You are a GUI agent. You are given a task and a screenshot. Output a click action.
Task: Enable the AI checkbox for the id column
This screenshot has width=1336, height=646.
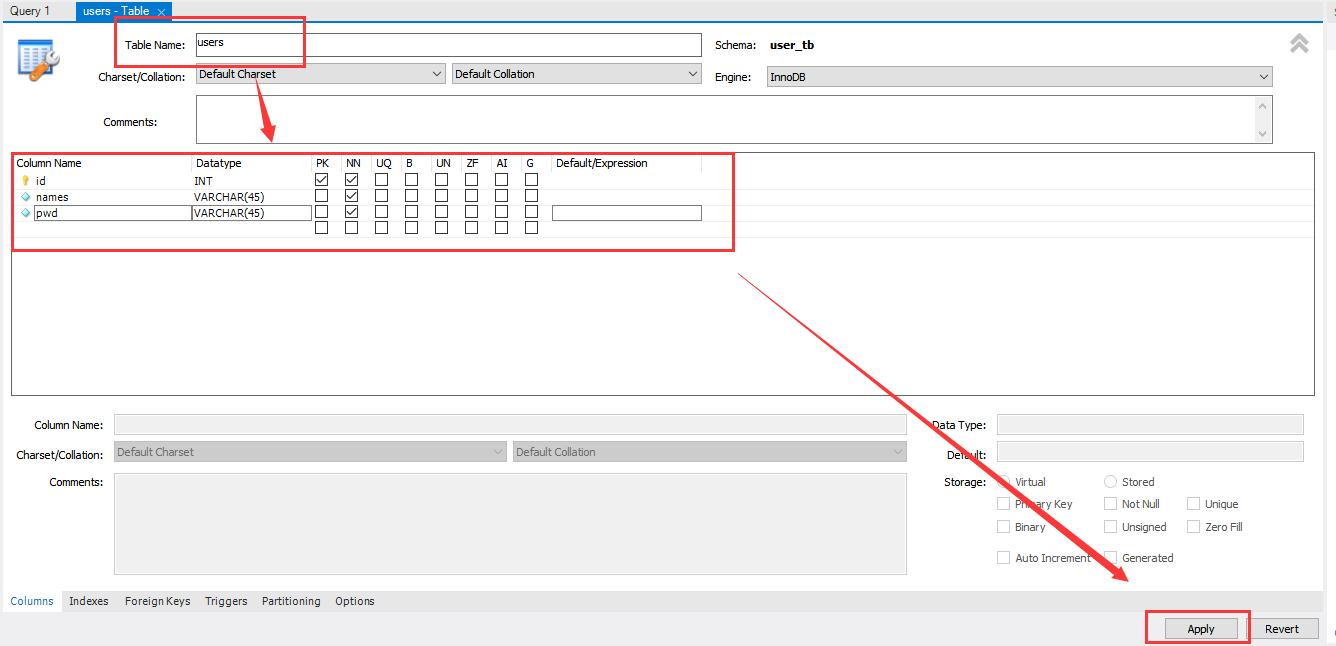click(x=501, y=179)
